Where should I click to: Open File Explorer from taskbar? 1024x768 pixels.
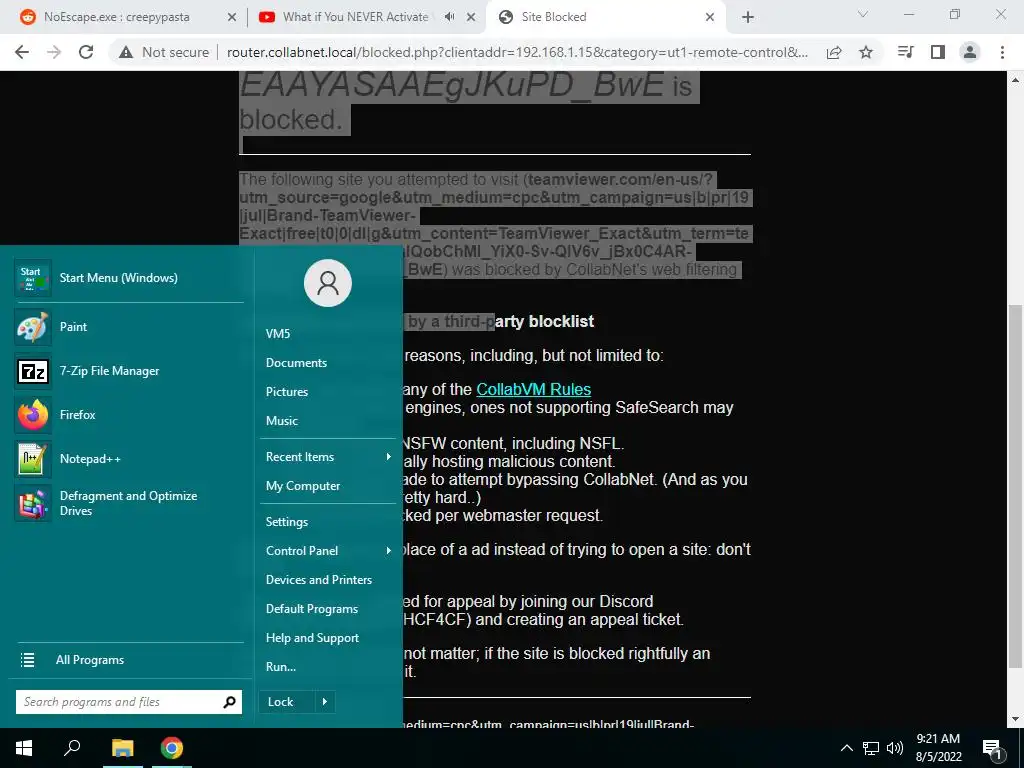click(122, 748)
